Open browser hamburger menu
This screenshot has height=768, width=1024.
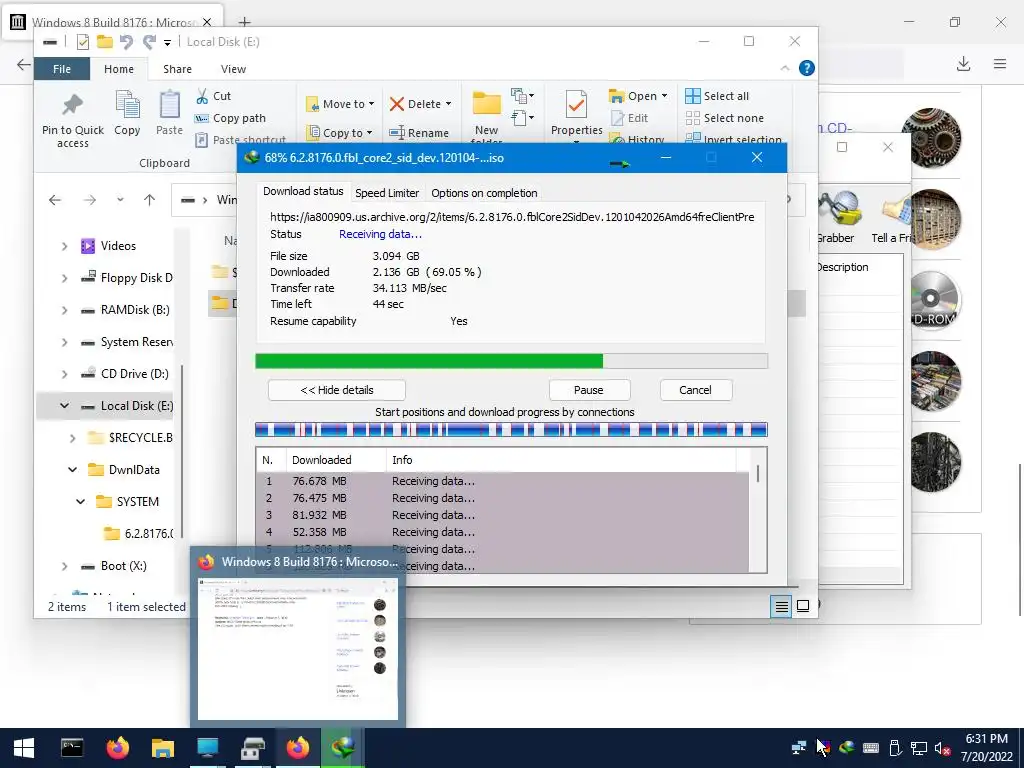click(x=1000, y=63)
